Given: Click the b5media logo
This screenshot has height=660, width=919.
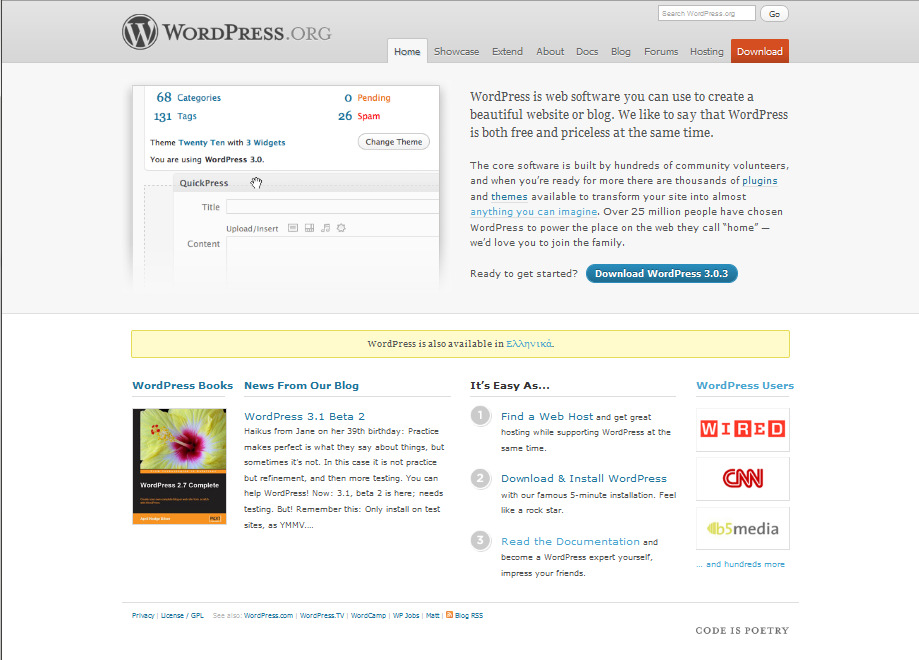Looking at the screenshot, I should [743, 529].
